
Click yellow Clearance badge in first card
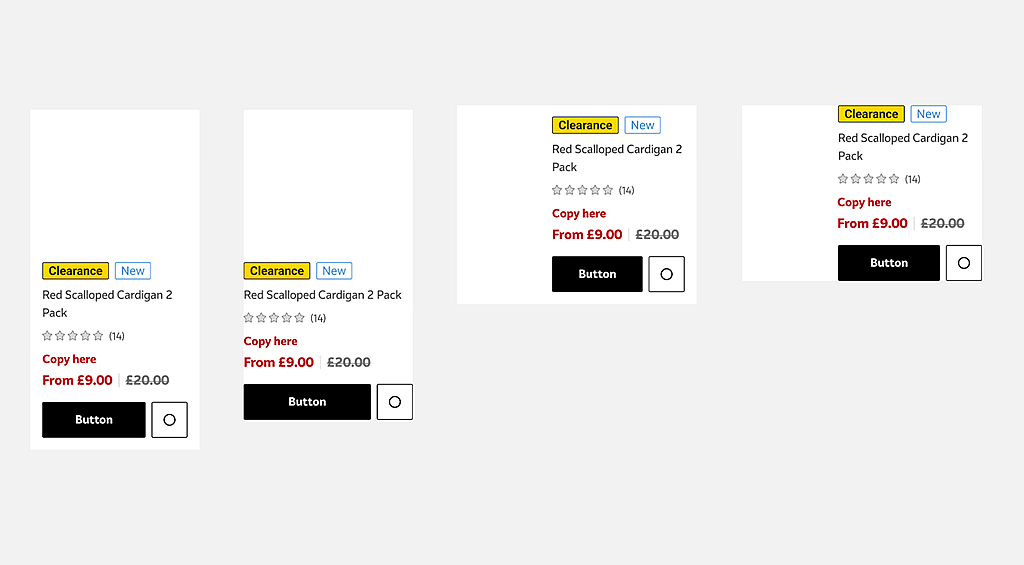[76, 271]
